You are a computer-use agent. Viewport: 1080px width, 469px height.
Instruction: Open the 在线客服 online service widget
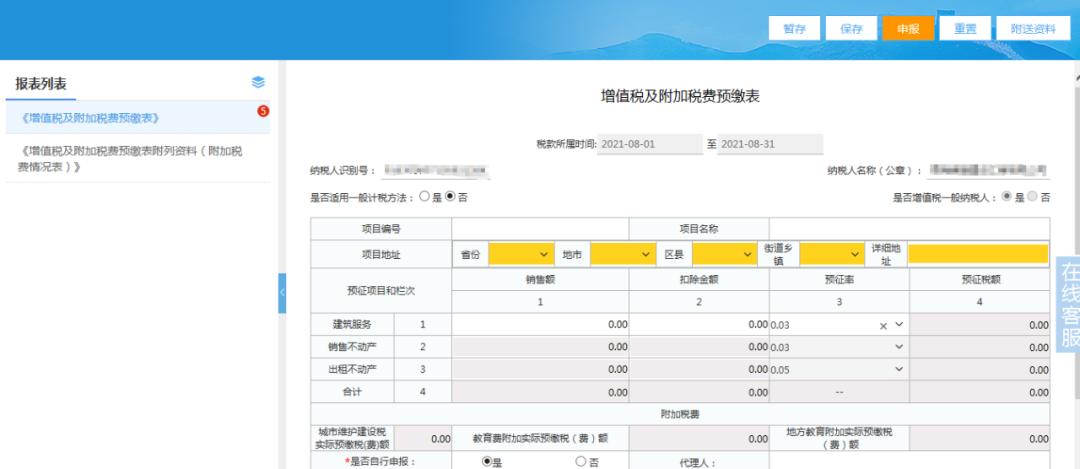pos(1069,304)
